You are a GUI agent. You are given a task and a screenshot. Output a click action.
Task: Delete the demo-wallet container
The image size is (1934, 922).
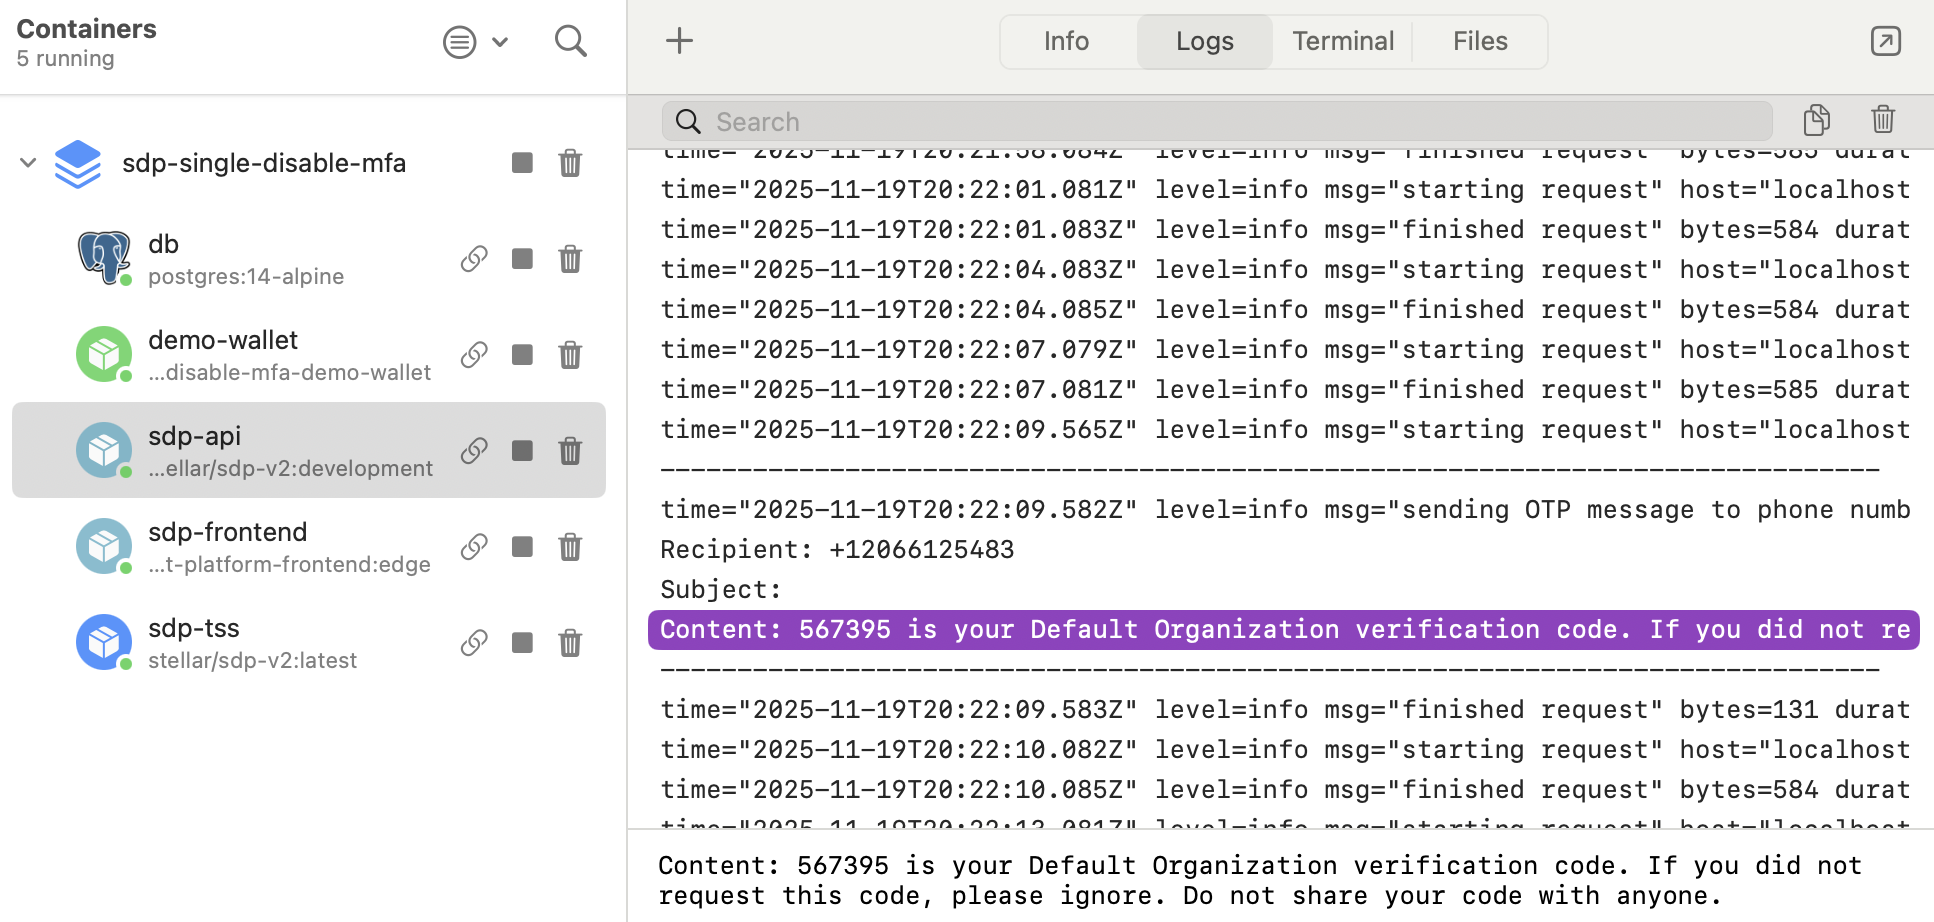[570, 355]
